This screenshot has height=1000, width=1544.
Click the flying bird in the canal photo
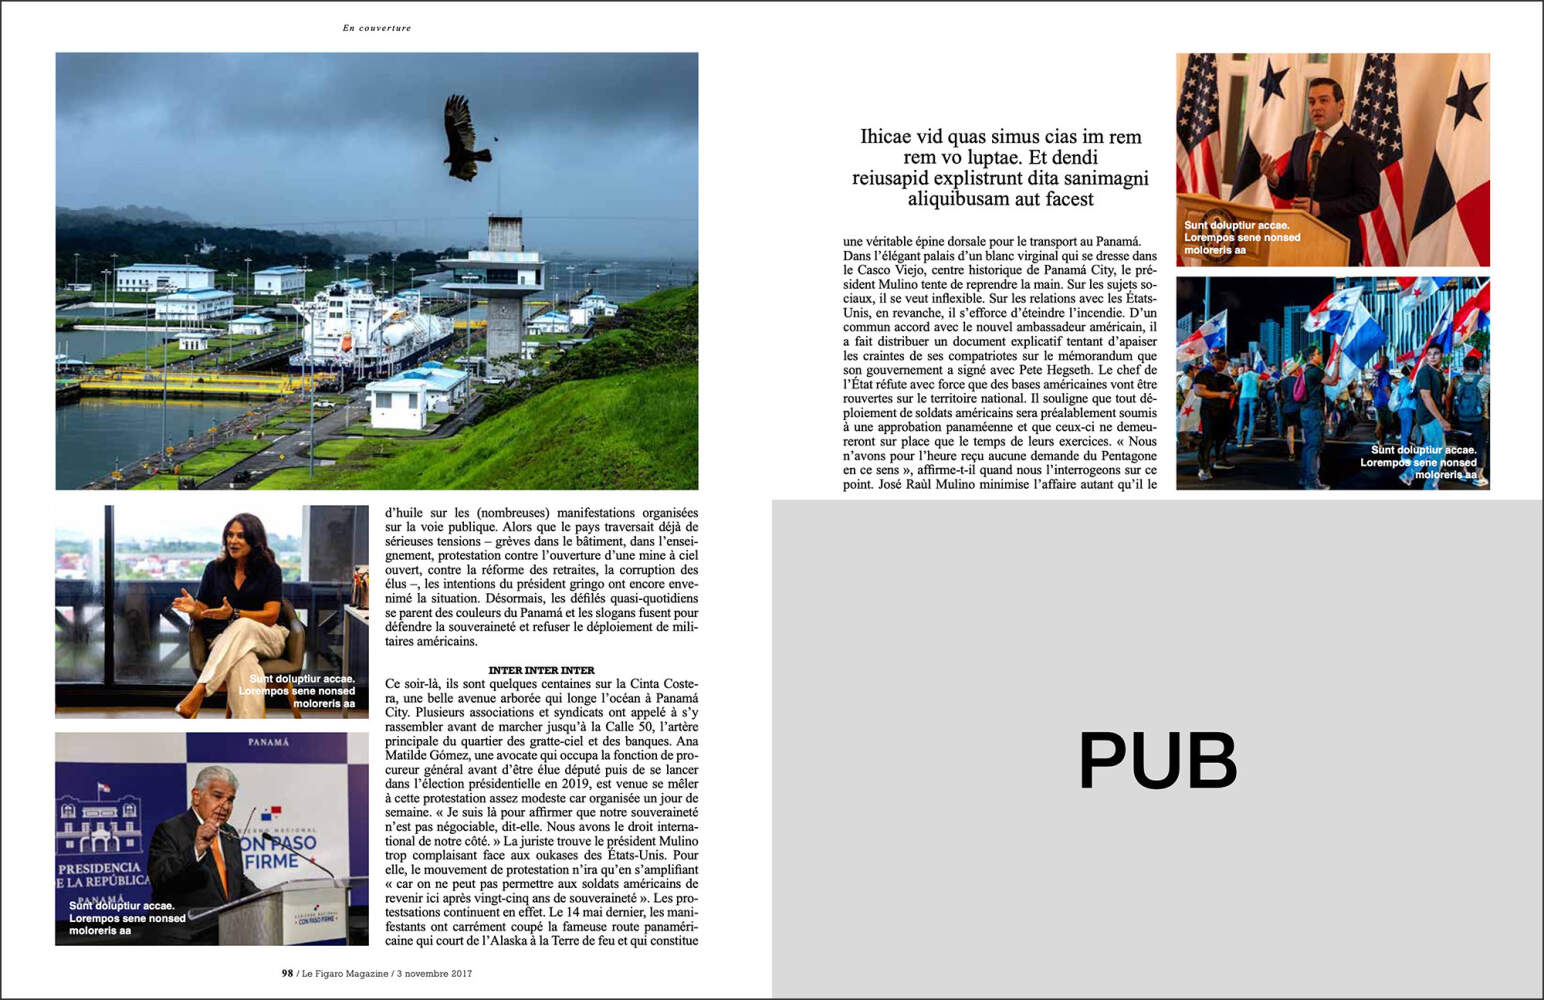467,138
